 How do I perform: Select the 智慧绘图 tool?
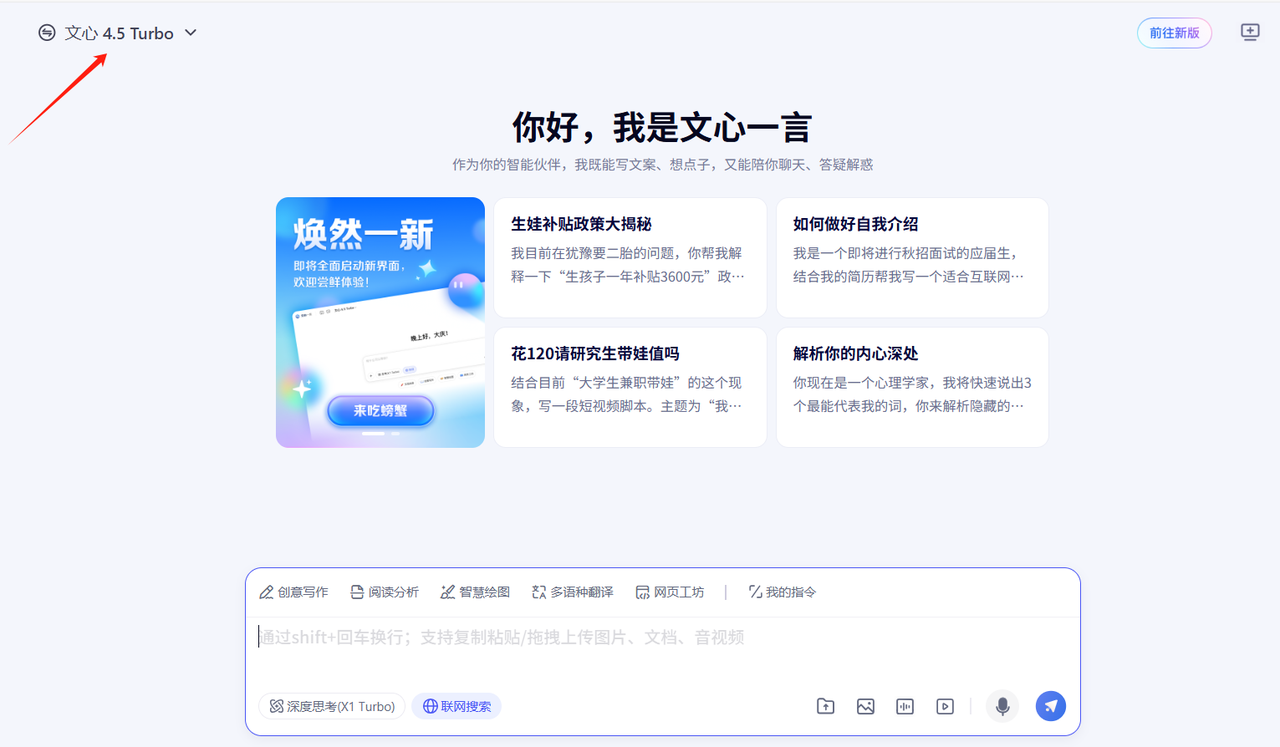[x=475, y=592]
